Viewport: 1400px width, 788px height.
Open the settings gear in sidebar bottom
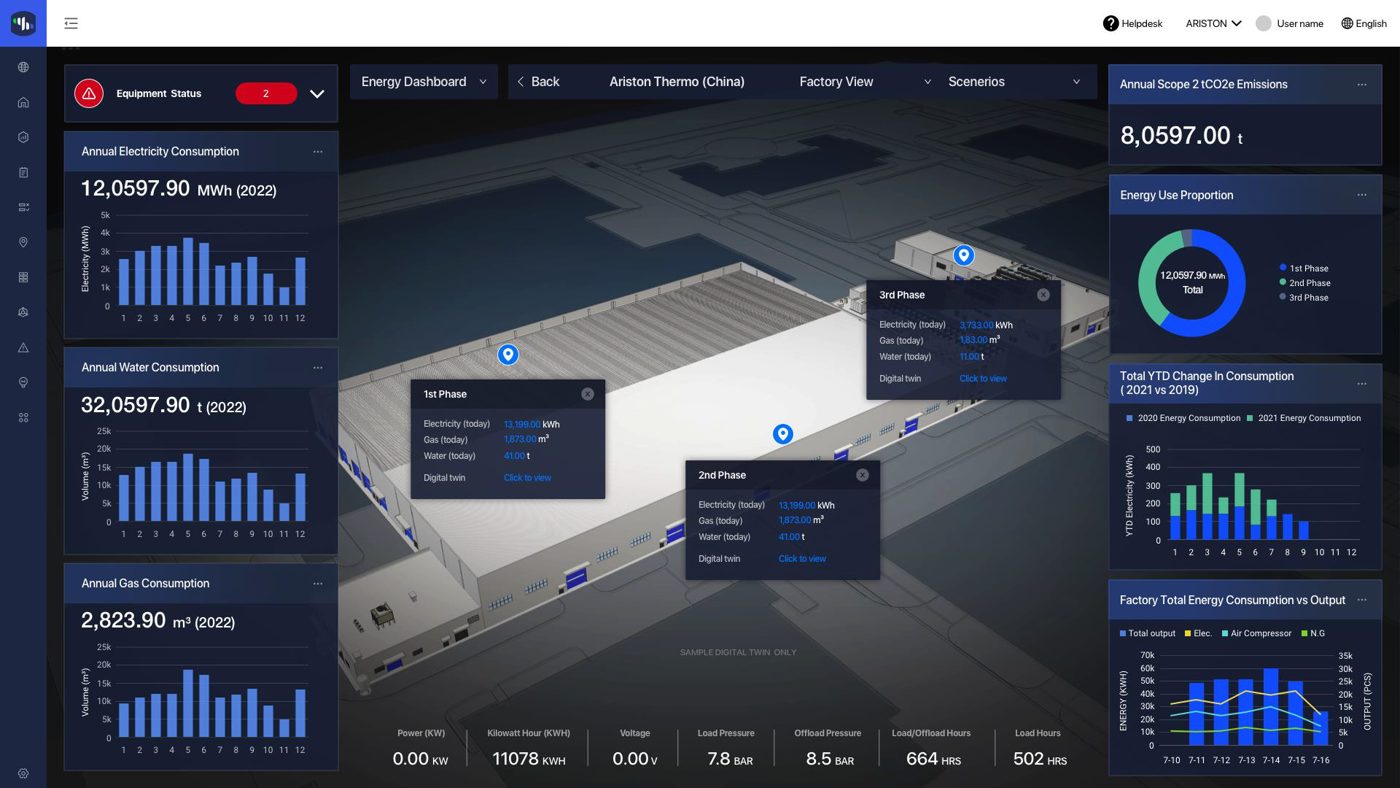point(23,773)
